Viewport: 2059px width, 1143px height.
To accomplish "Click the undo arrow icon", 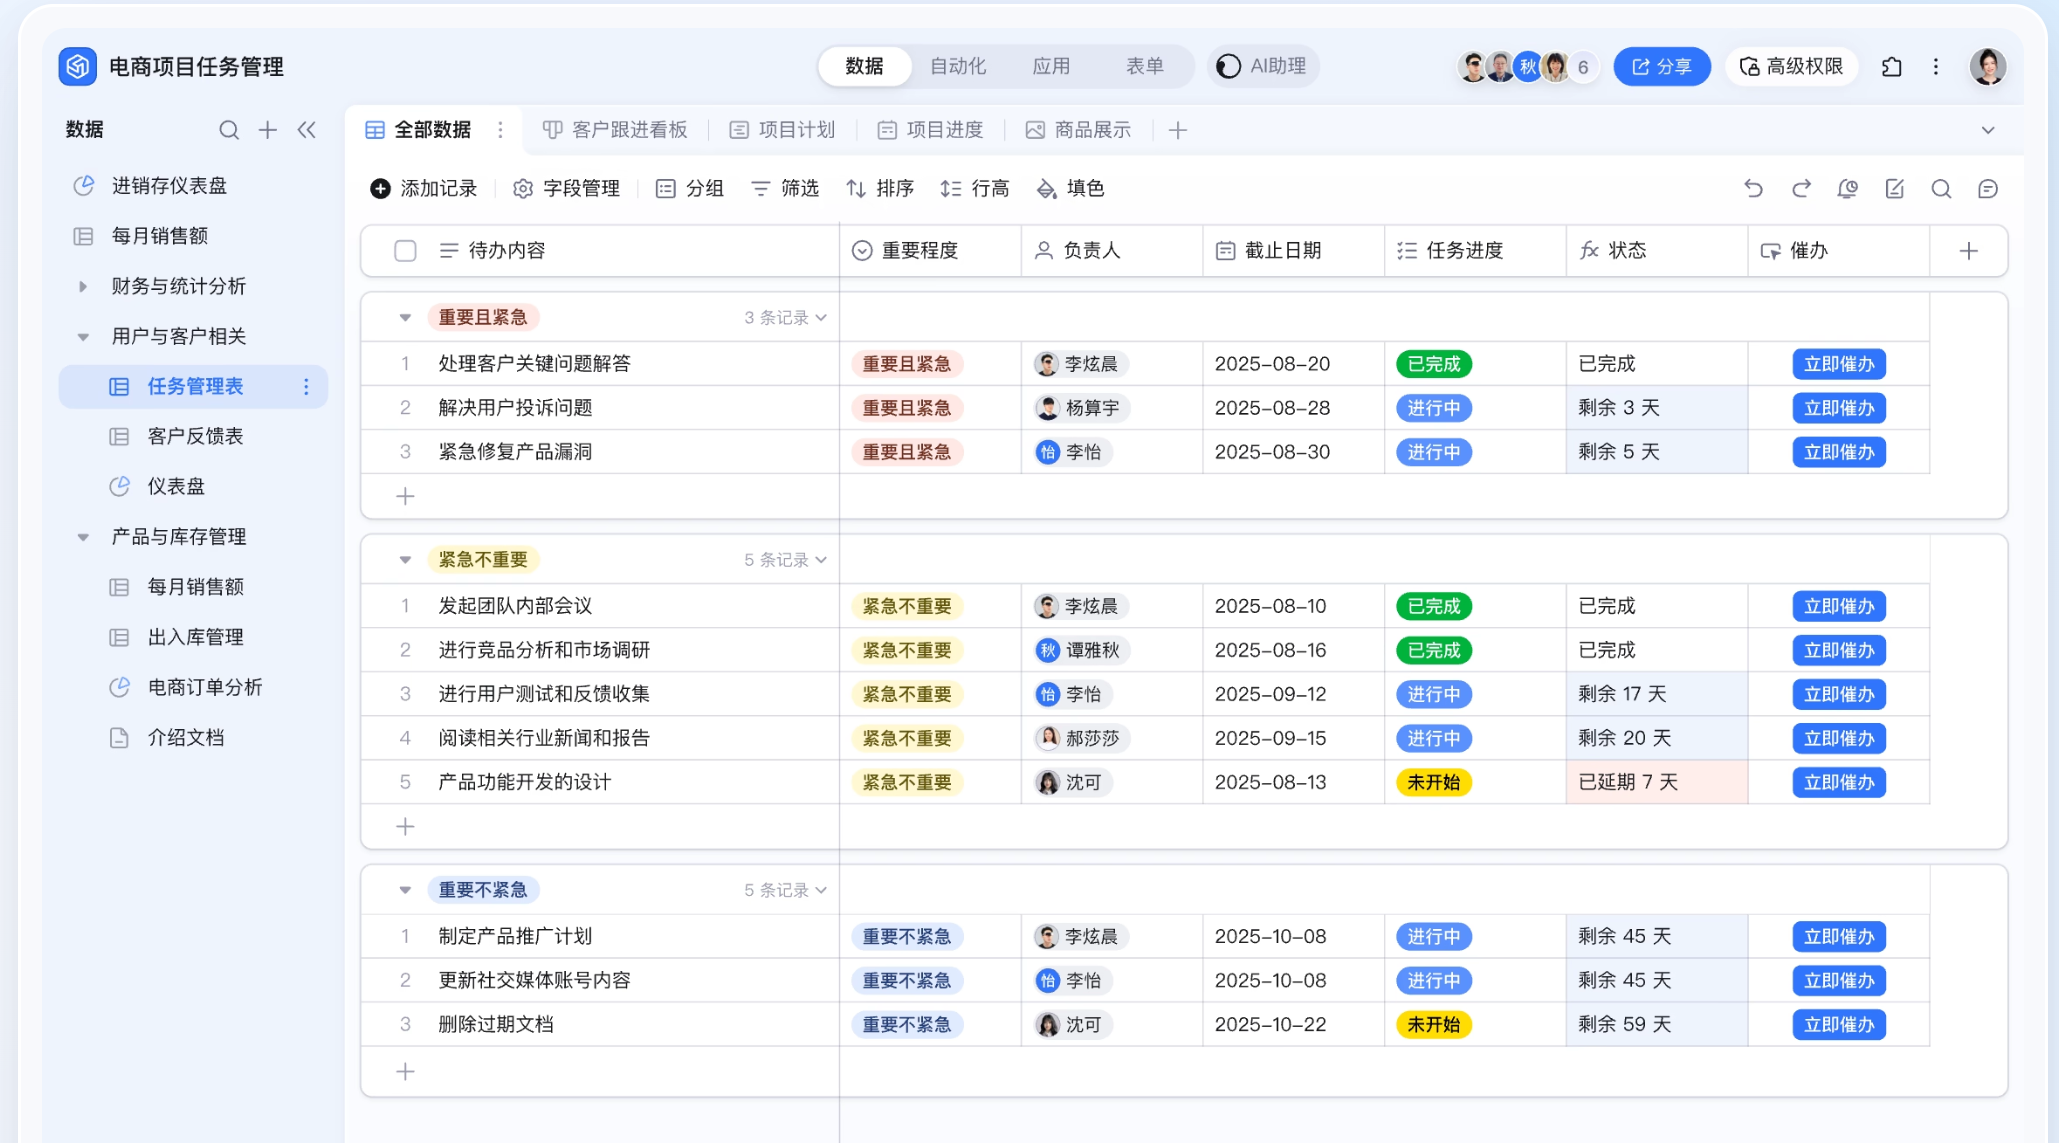I will point(1753,188).
